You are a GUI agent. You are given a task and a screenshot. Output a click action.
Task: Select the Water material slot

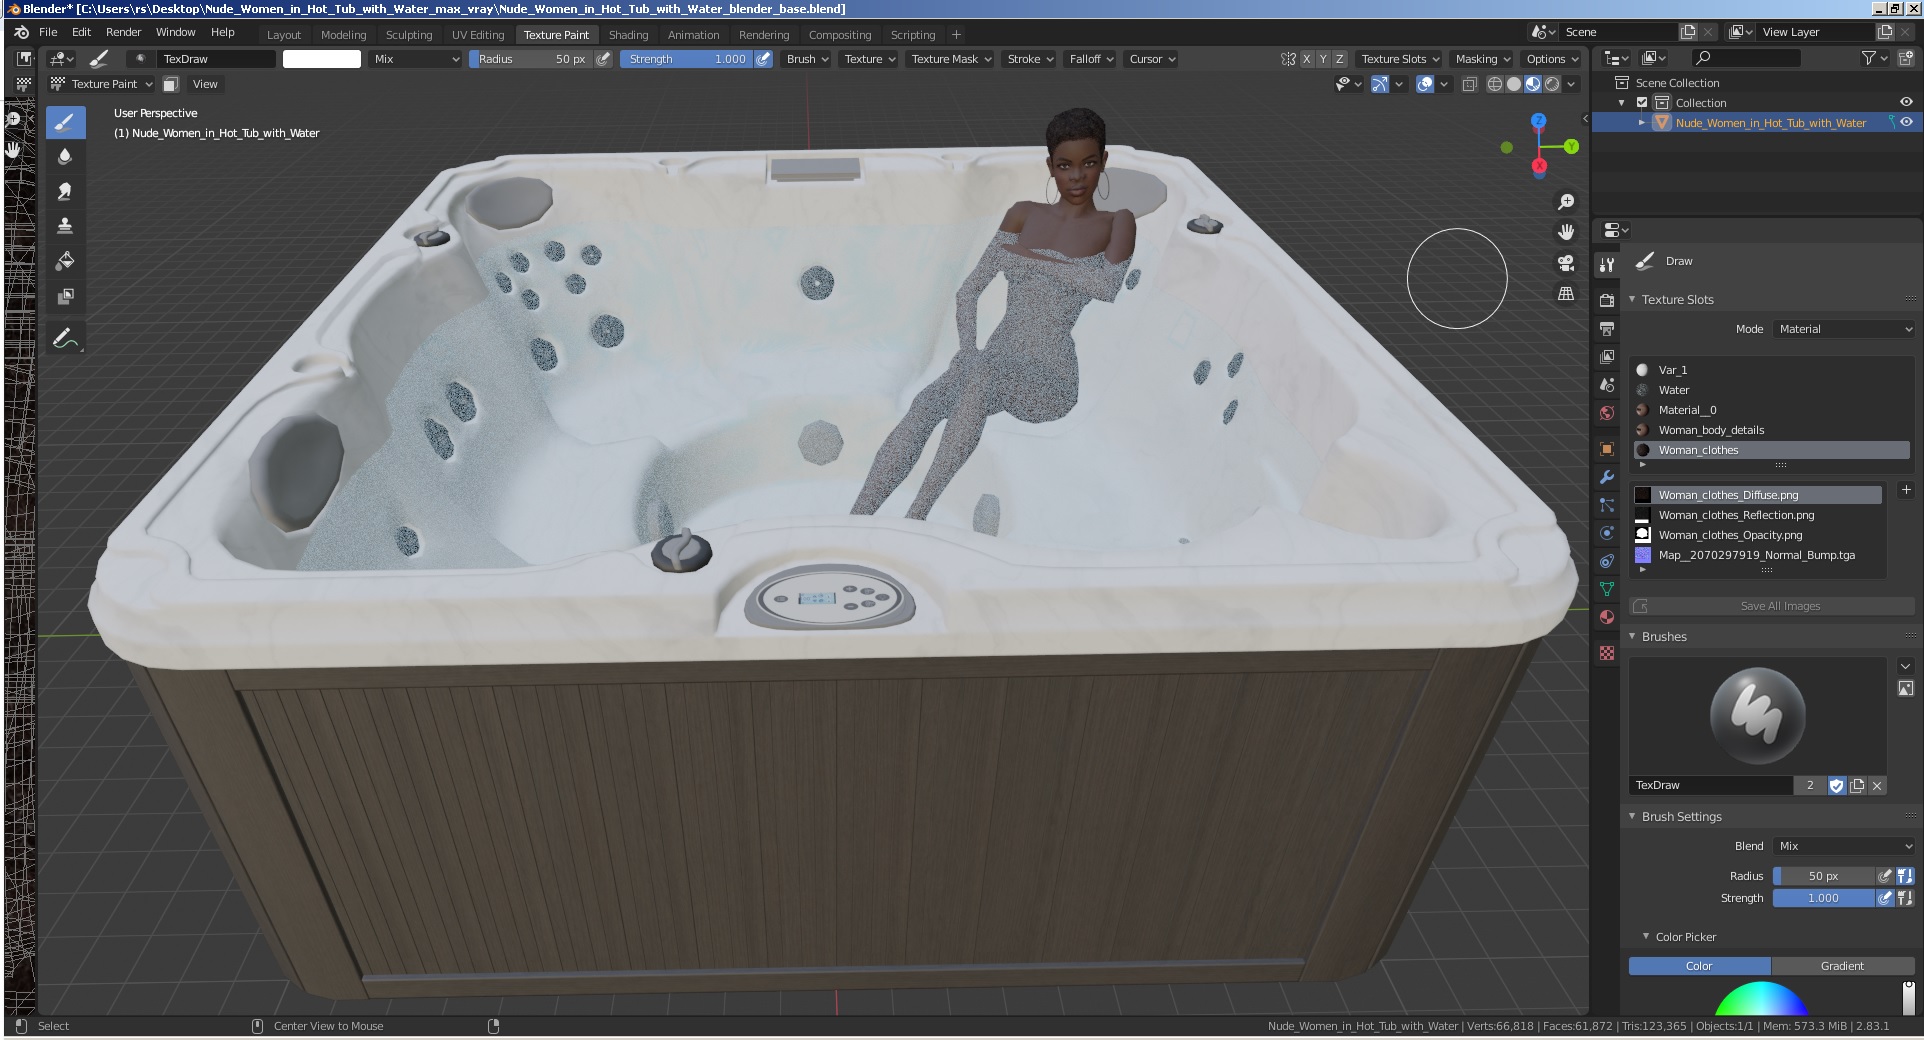pos(1771,390)
